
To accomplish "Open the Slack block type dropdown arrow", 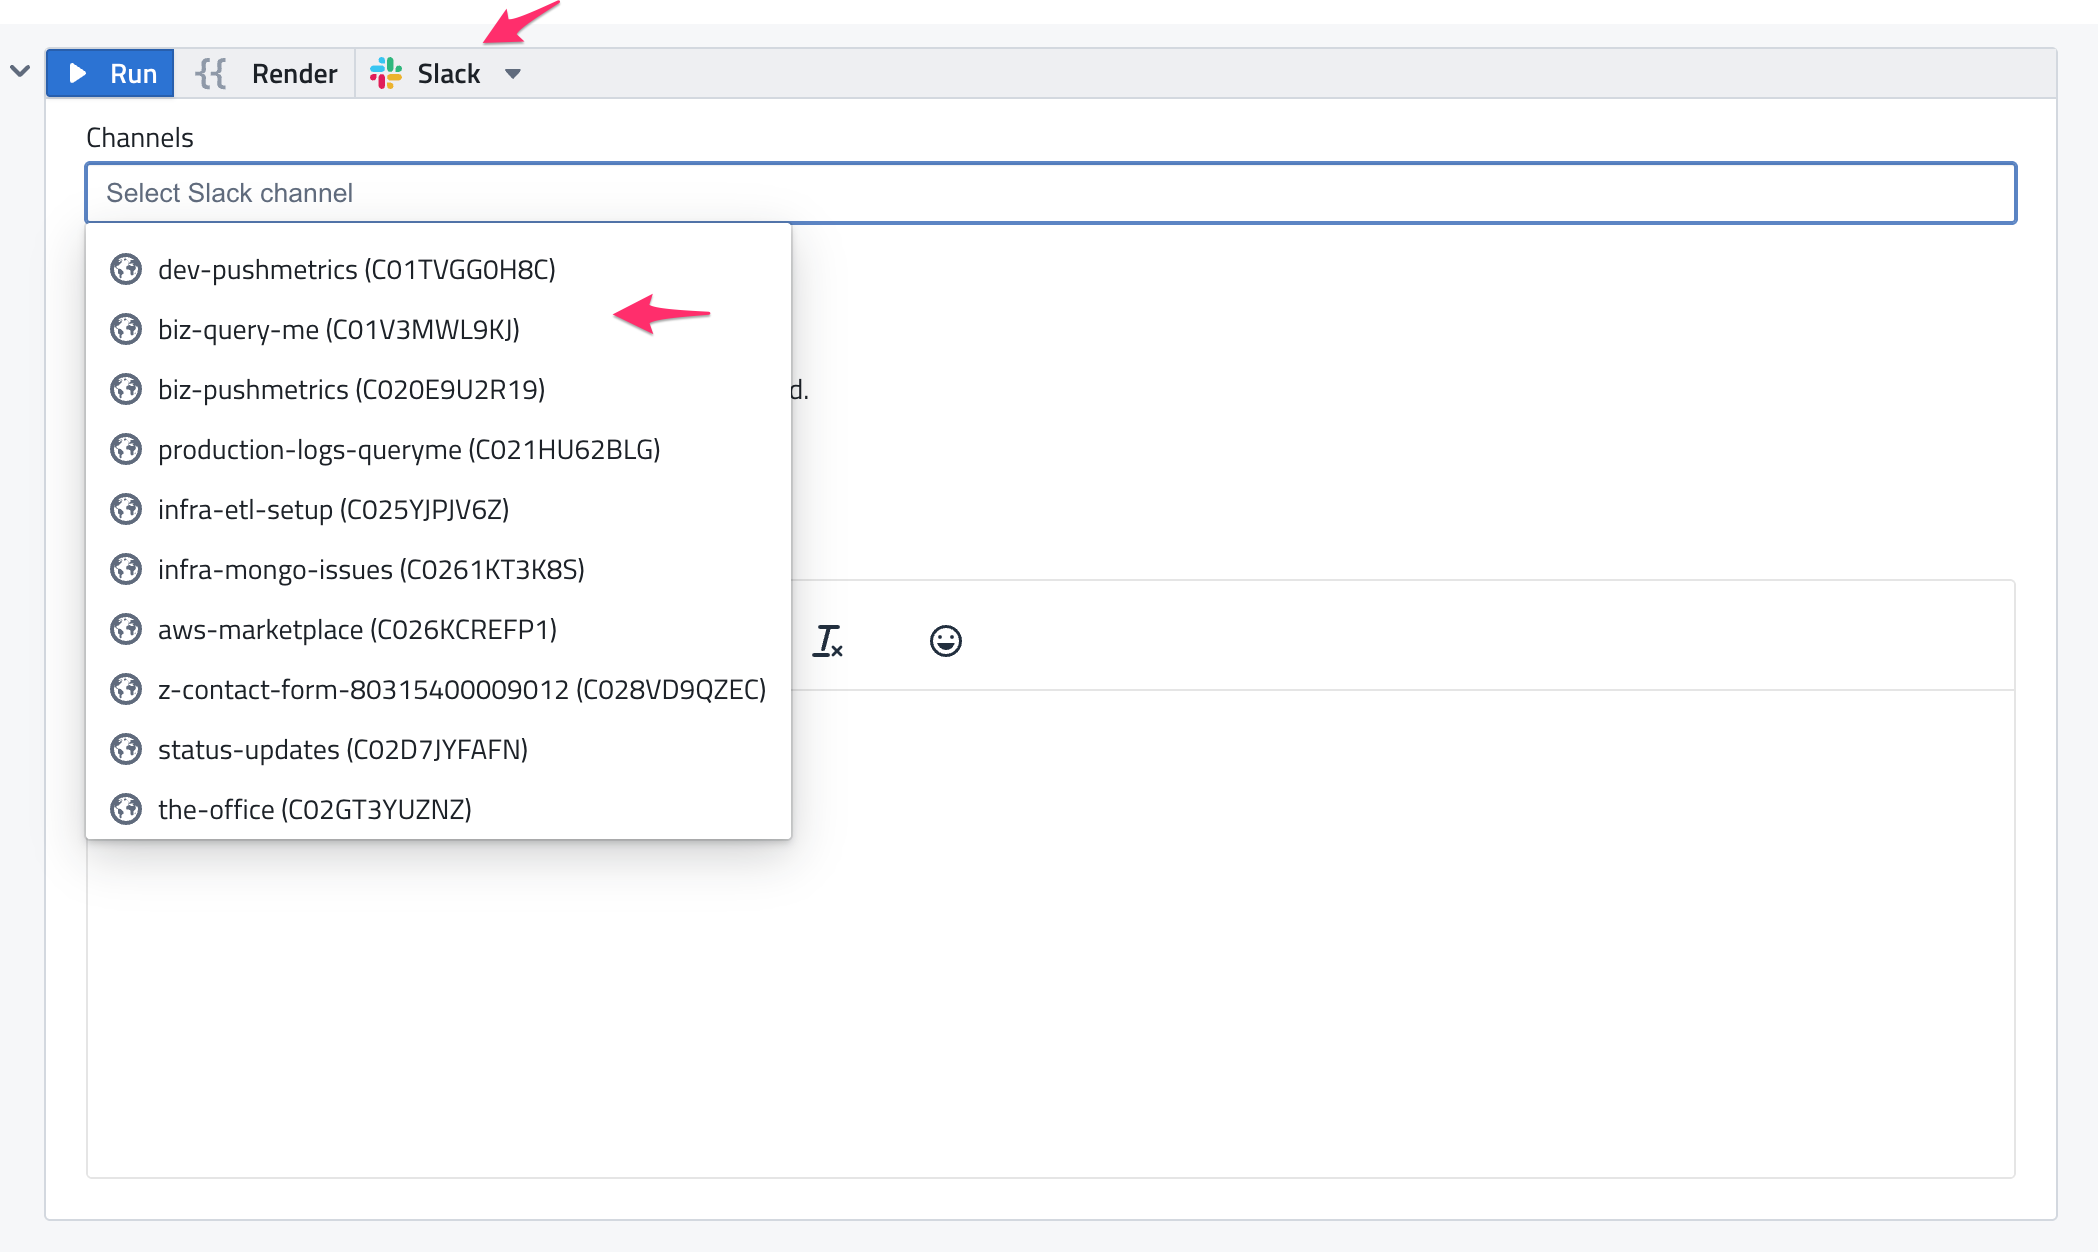I will pyautogui.click(x=513, y=74).
